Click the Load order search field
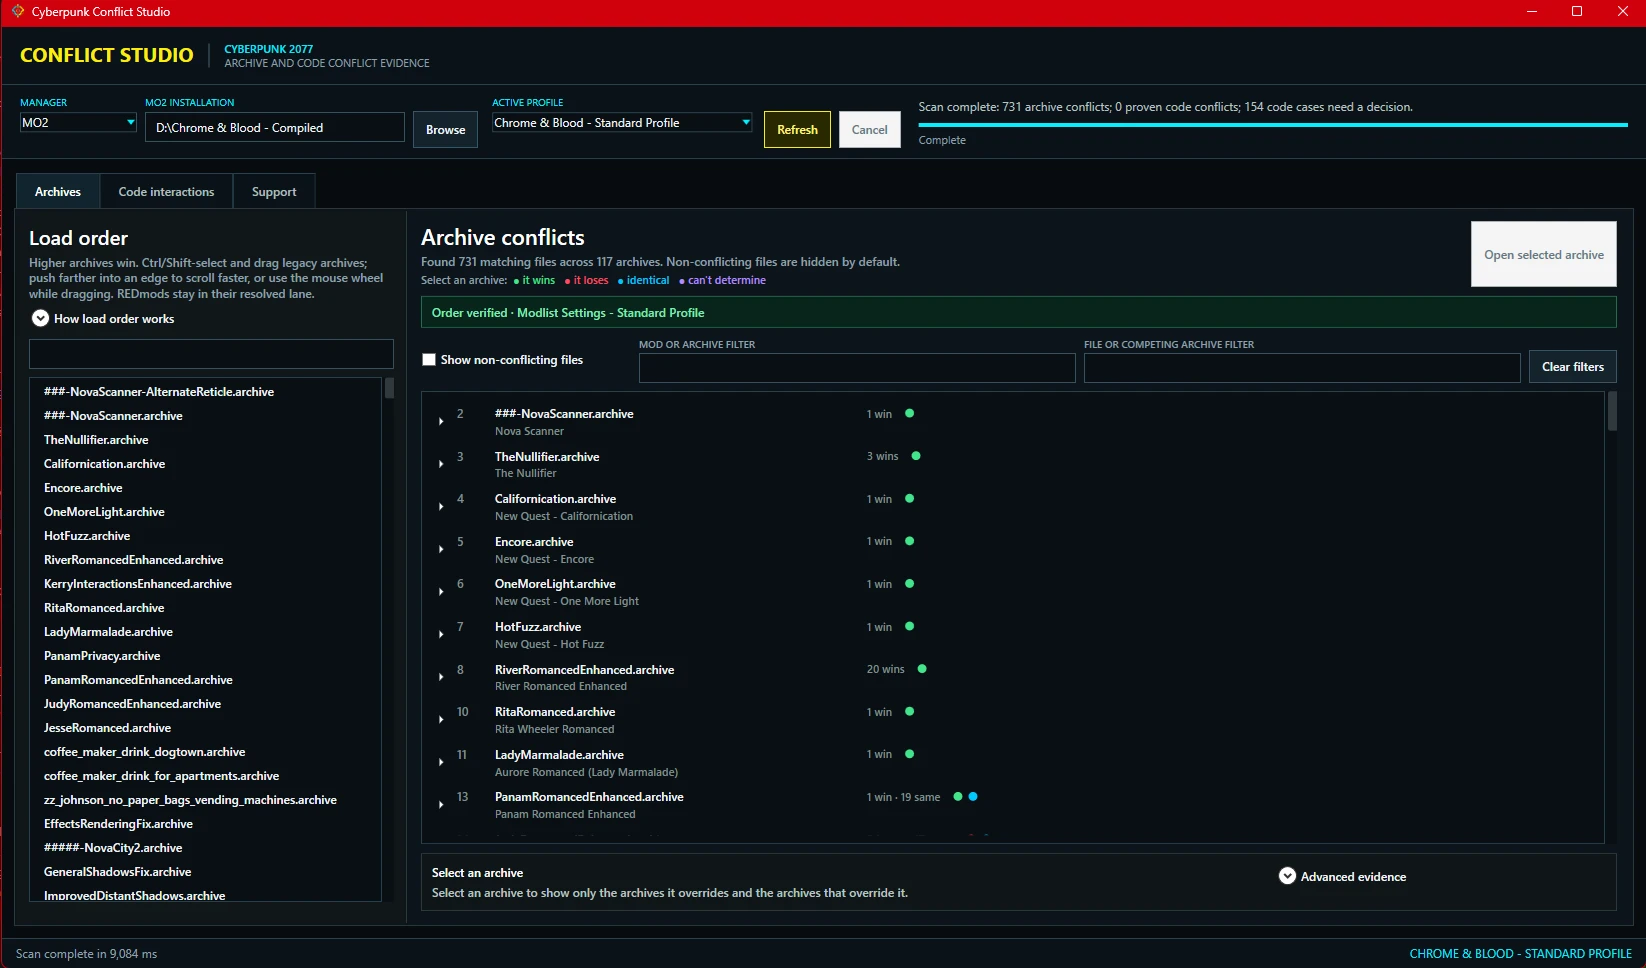 click(211, 354)
